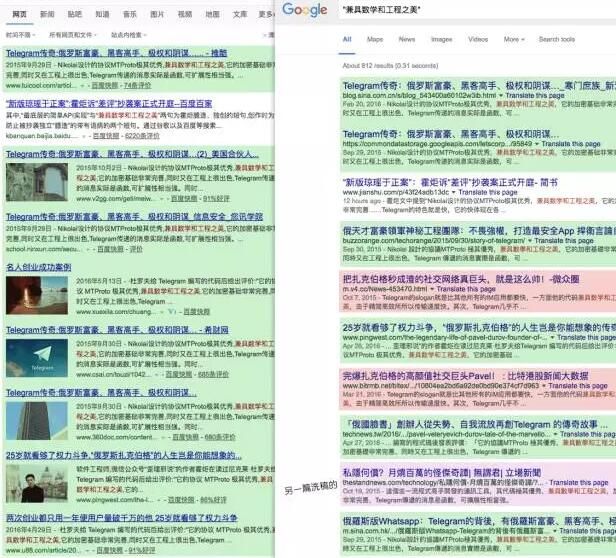Open Google Search tools

557,39
